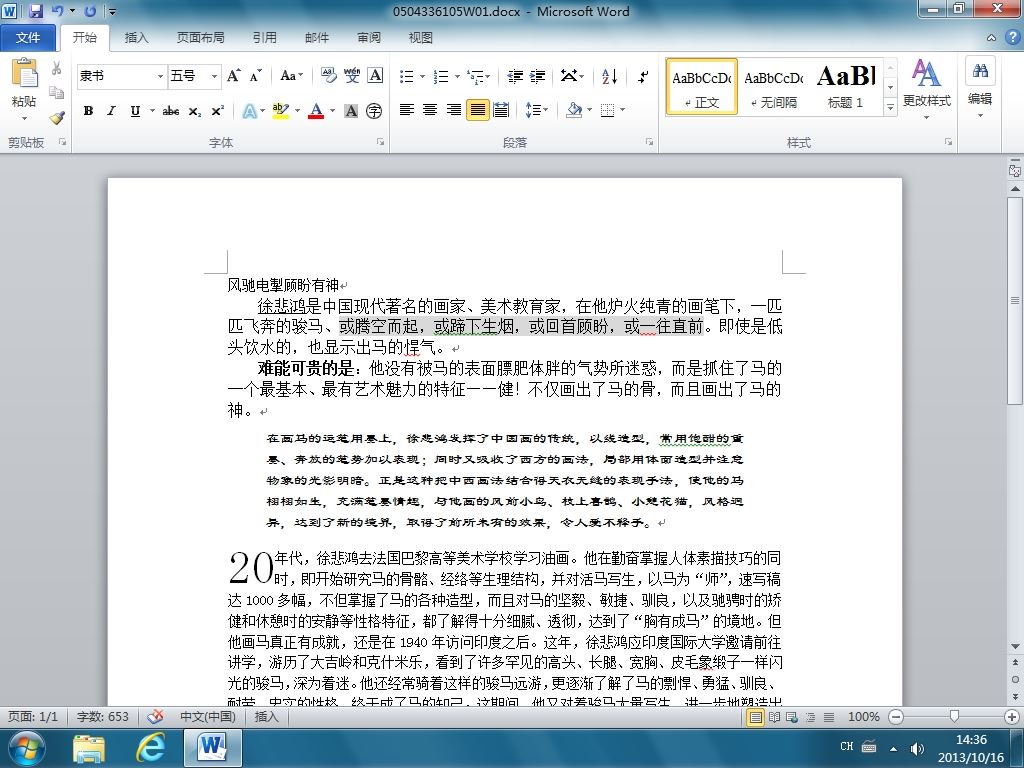Click the superscript x² icon
The height and width of the screenshot is (768, 1024).
pos(217,111)
